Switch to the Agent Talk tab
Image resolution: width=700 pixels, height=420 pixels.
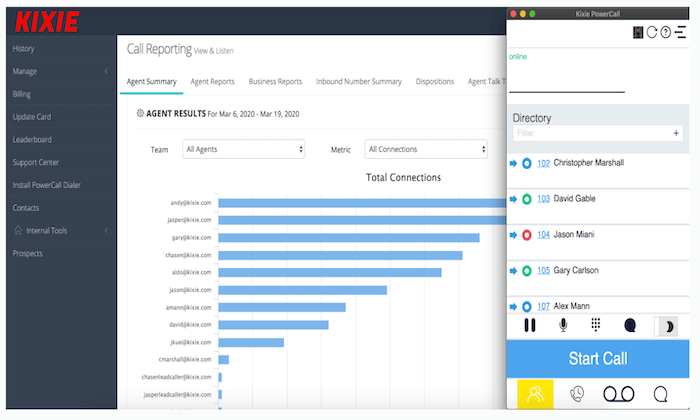[x=487, y=82]
